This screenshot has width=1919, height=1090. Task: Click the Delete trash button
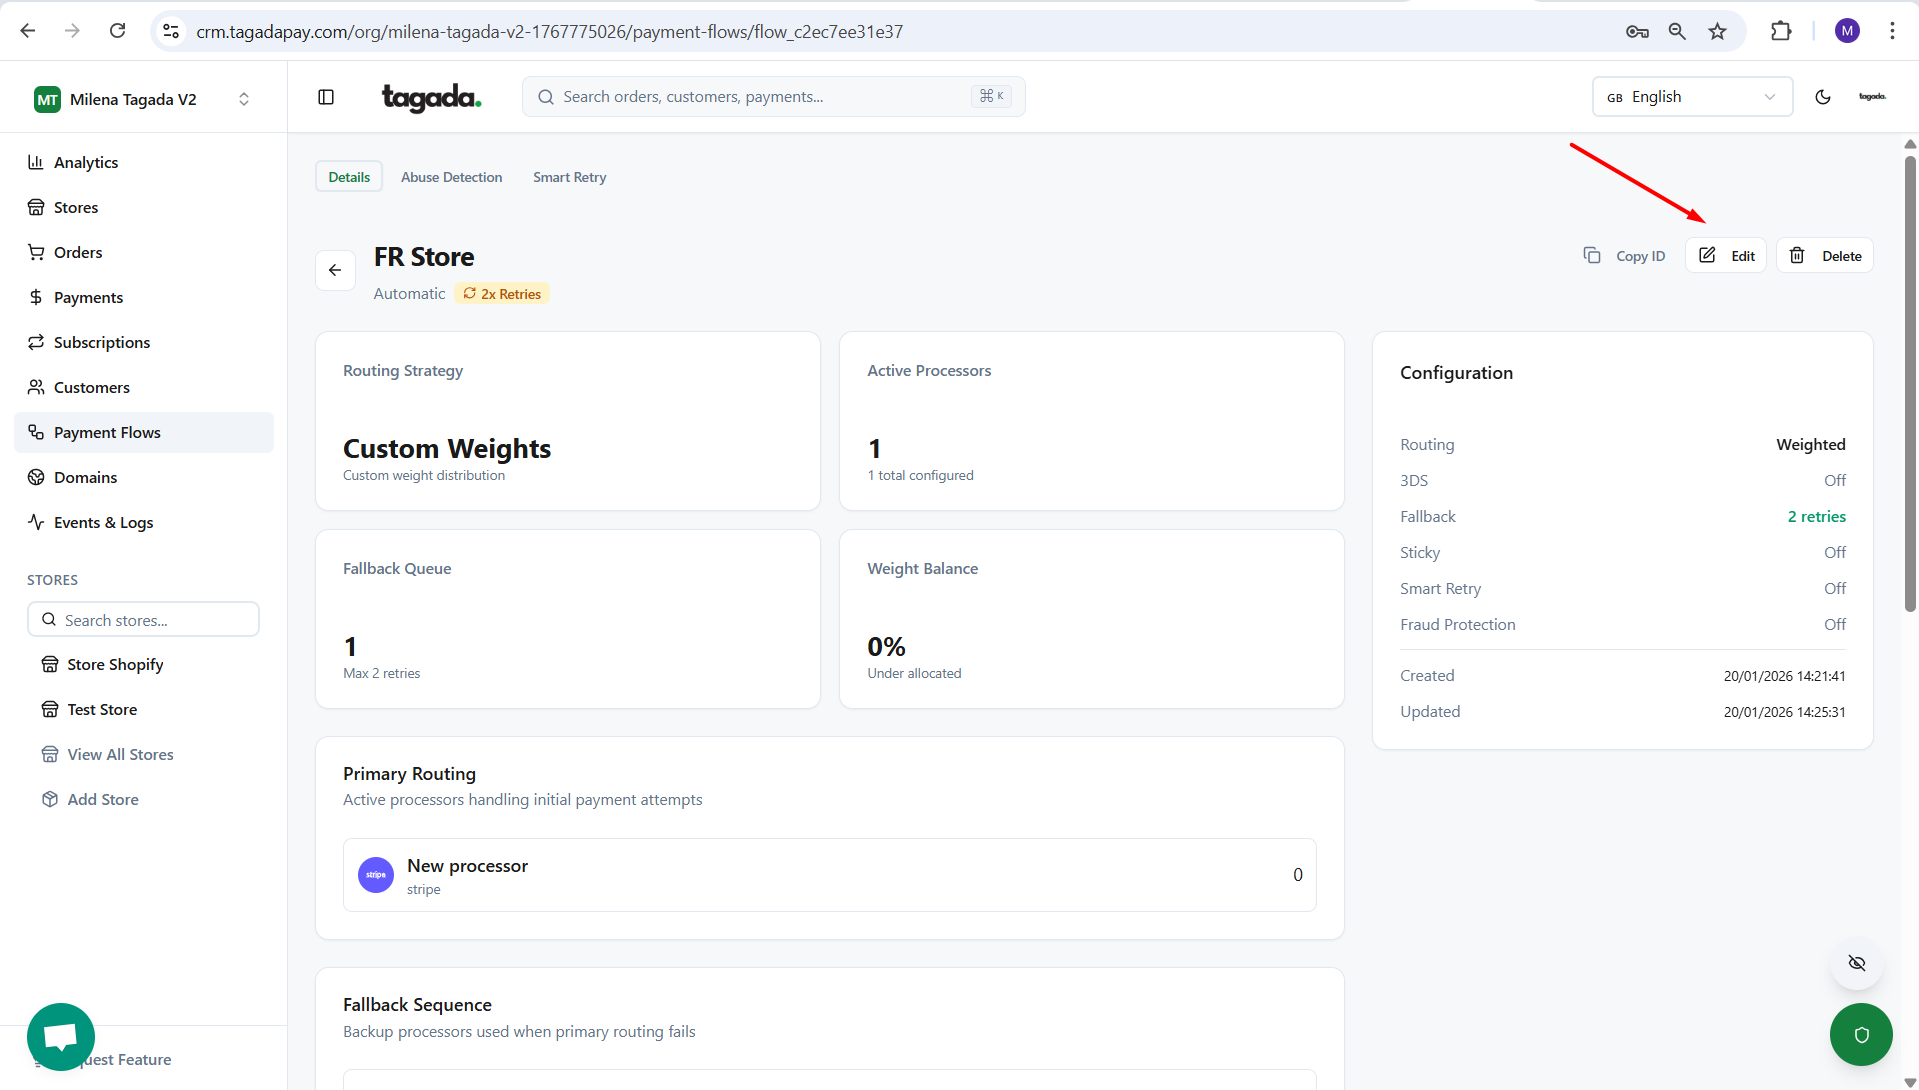(1824, 256)
